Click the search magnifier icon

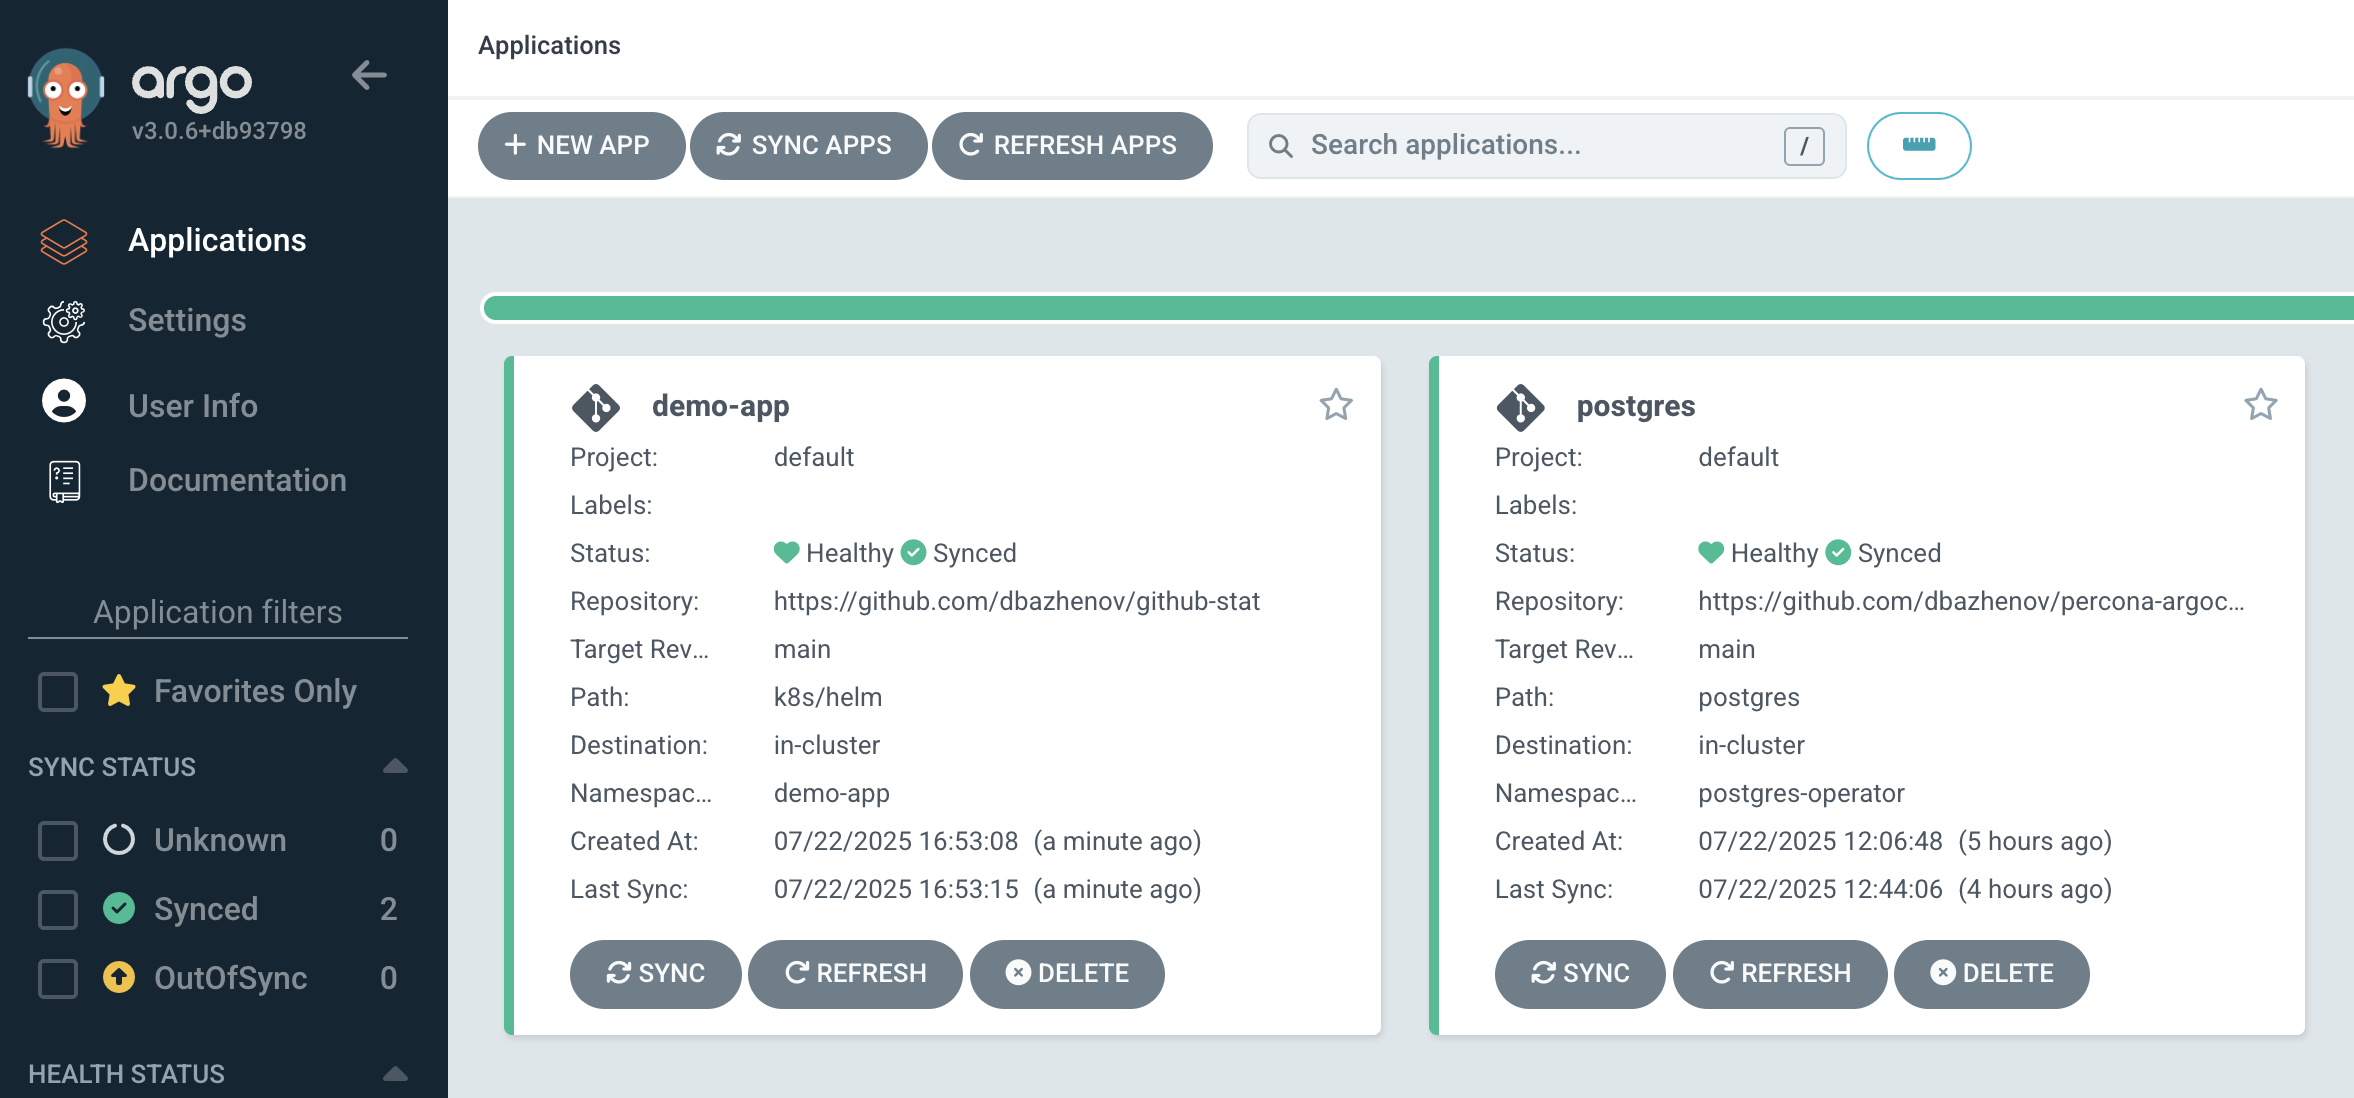click(1280, 146)
